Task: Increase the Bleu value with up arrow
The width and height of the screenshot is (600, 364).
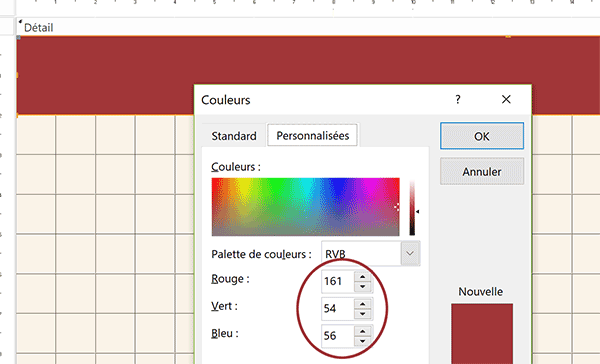Action: pyautogui.click(x=362, y=331)
